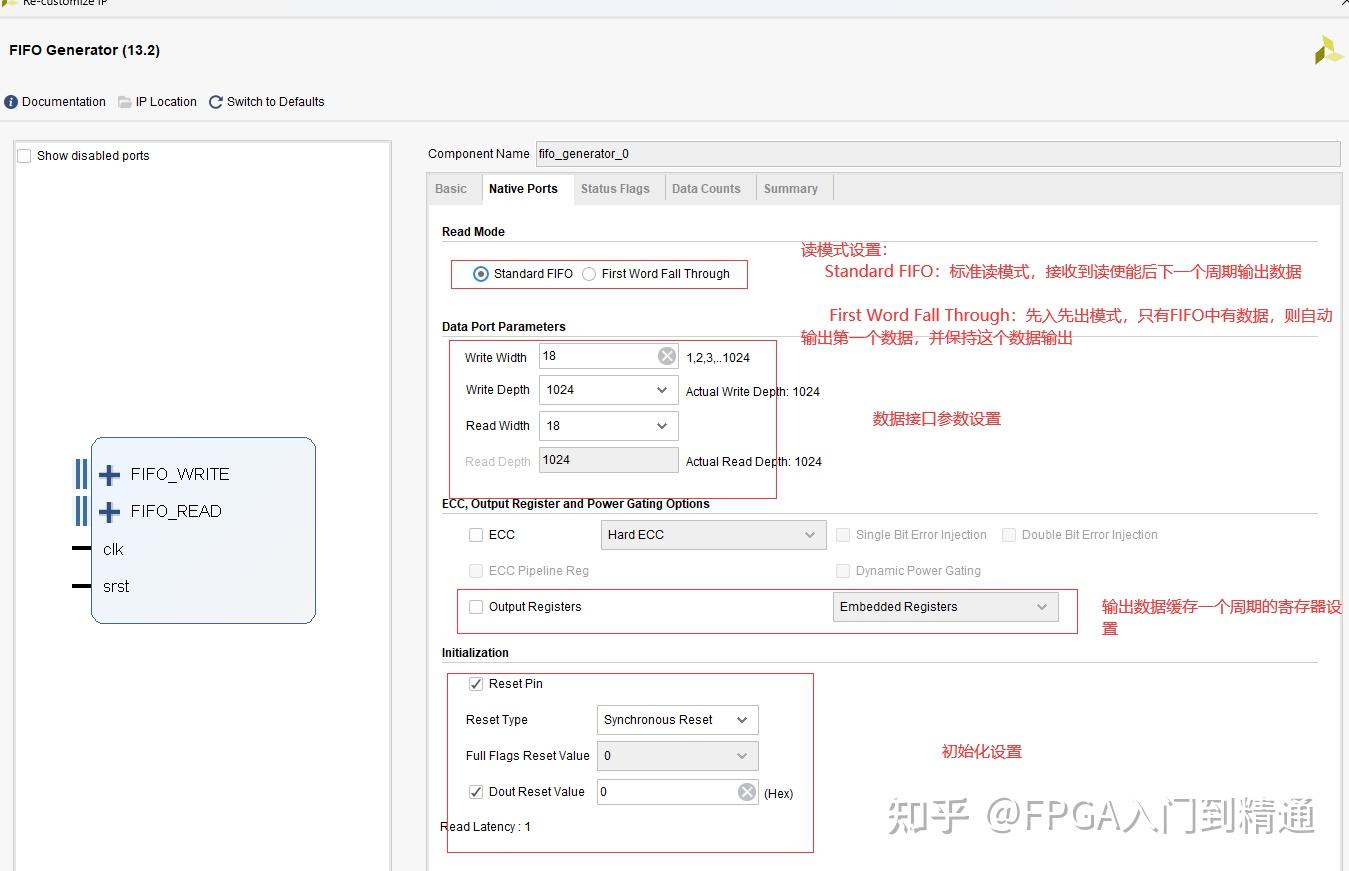Click the Component Name input field
The height and width of the screenshot is (871, 1349).
click(x=938, y=154)
